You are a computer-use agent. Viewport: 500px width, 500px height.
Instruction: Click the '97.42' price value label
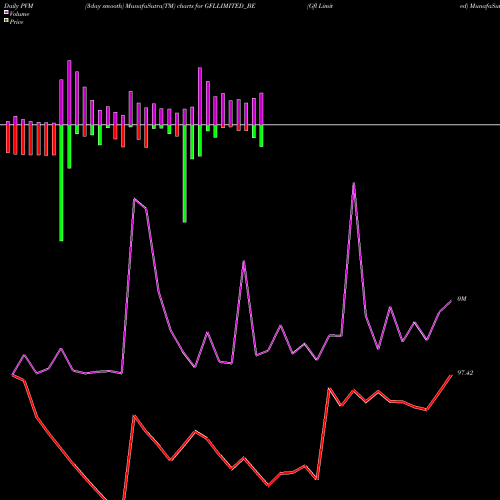pos(465,373)
